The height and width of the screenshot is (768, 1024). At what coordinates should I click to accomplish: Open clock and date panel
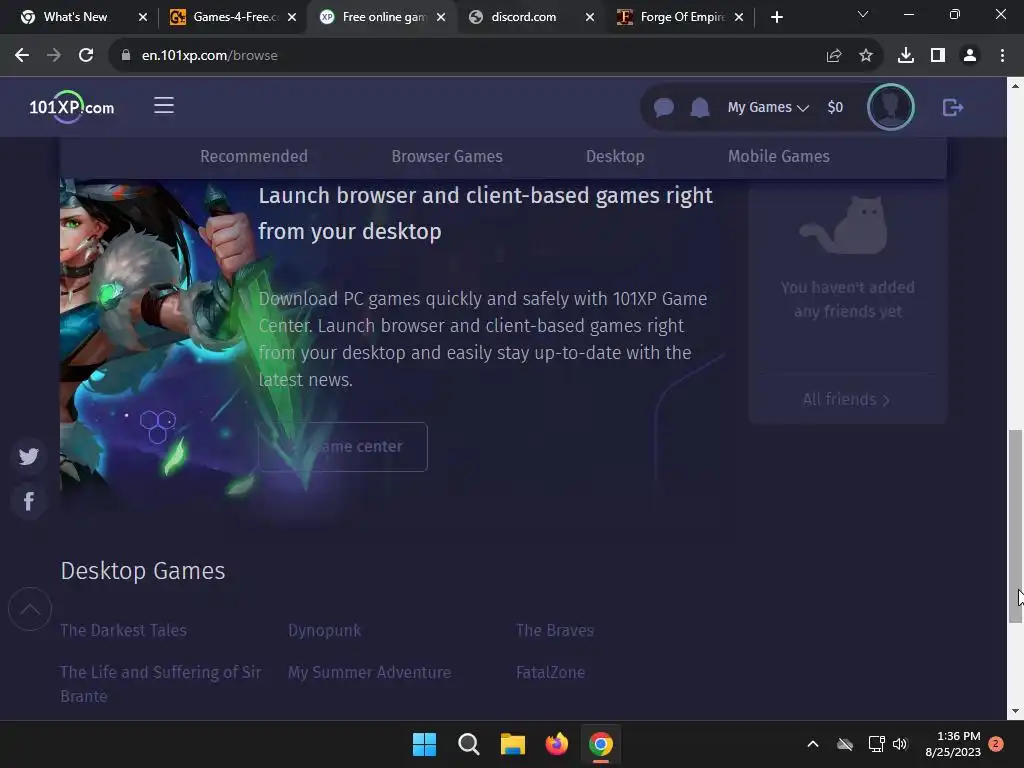click(x=953, y=744)
